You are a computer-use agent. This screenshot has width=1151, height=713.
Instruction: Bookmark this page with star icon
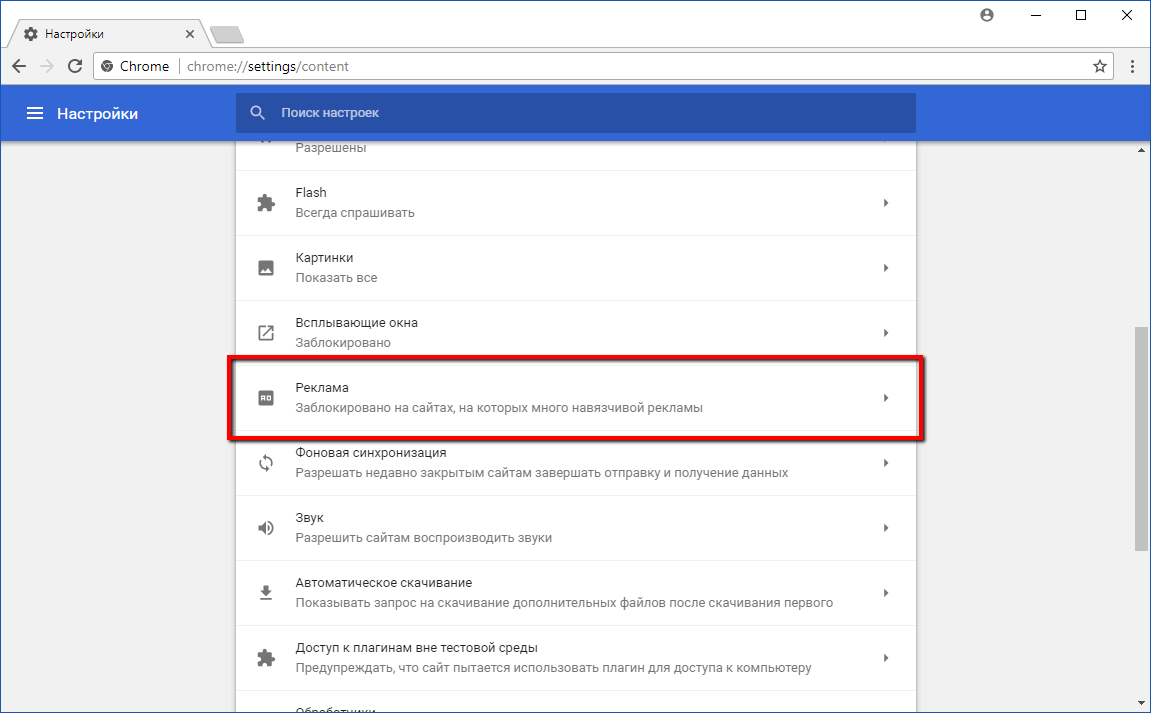pyautogui.click(x=1100, y=66)
